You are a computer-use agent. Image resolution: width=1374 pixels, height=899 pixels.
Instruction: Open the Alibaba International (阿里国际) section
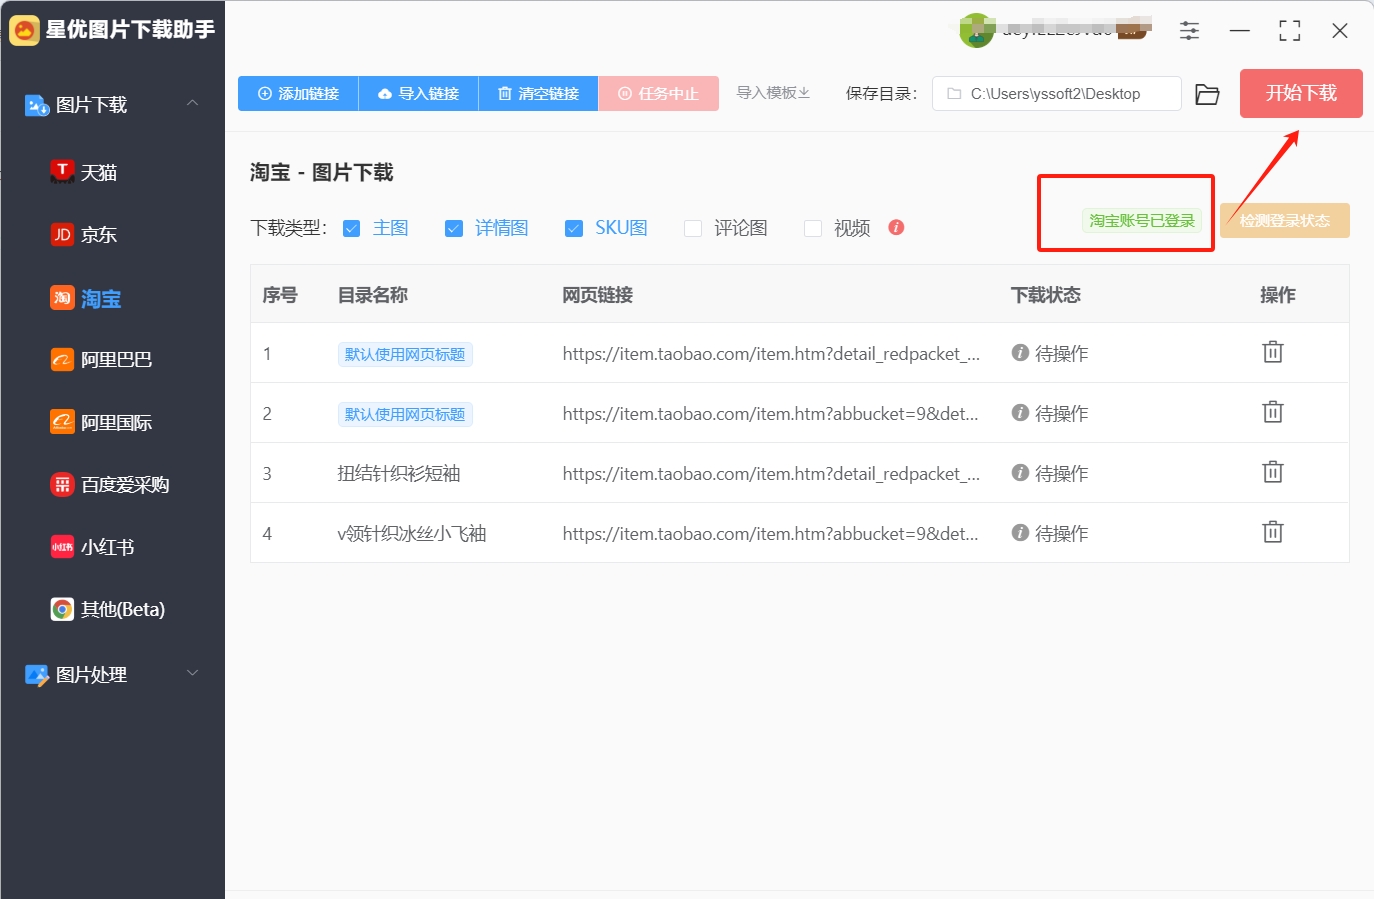[x=101, y=422]
